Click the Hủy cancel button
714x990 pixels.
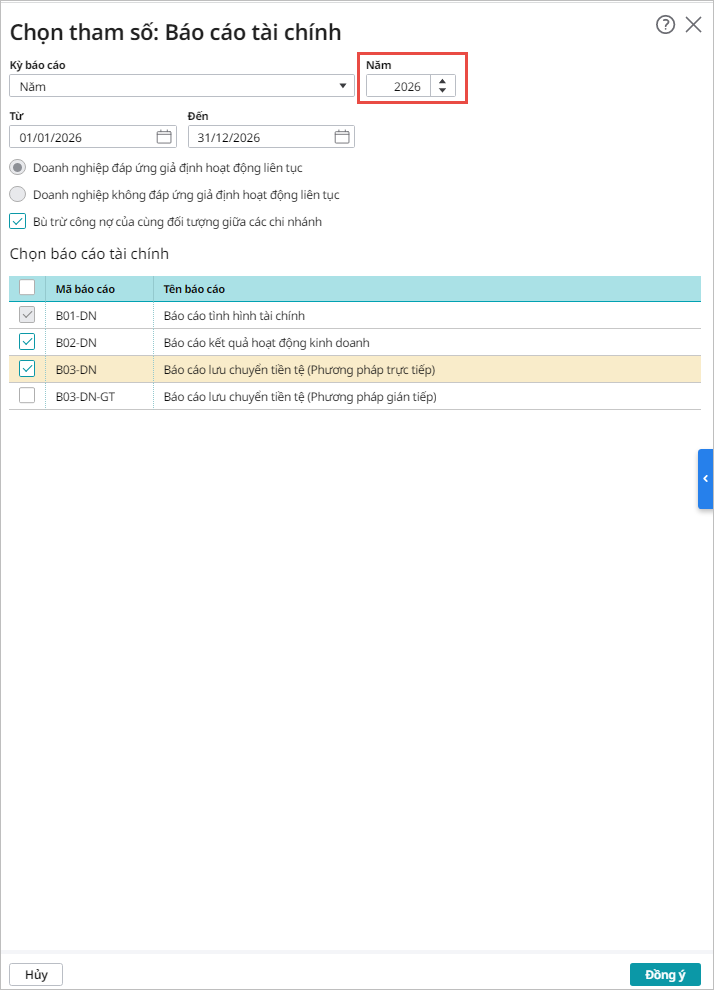[x=36, y=975]
